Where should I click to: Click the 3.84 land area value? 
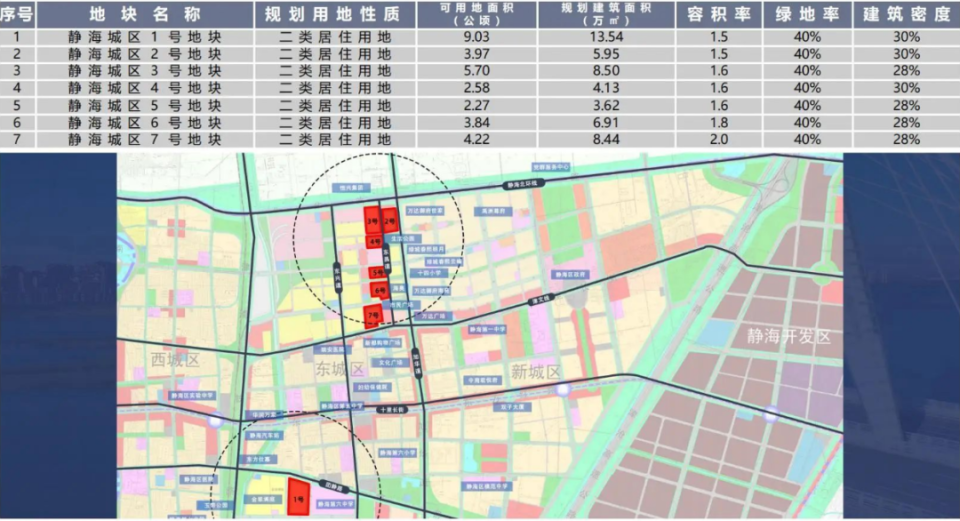(476, 122)
